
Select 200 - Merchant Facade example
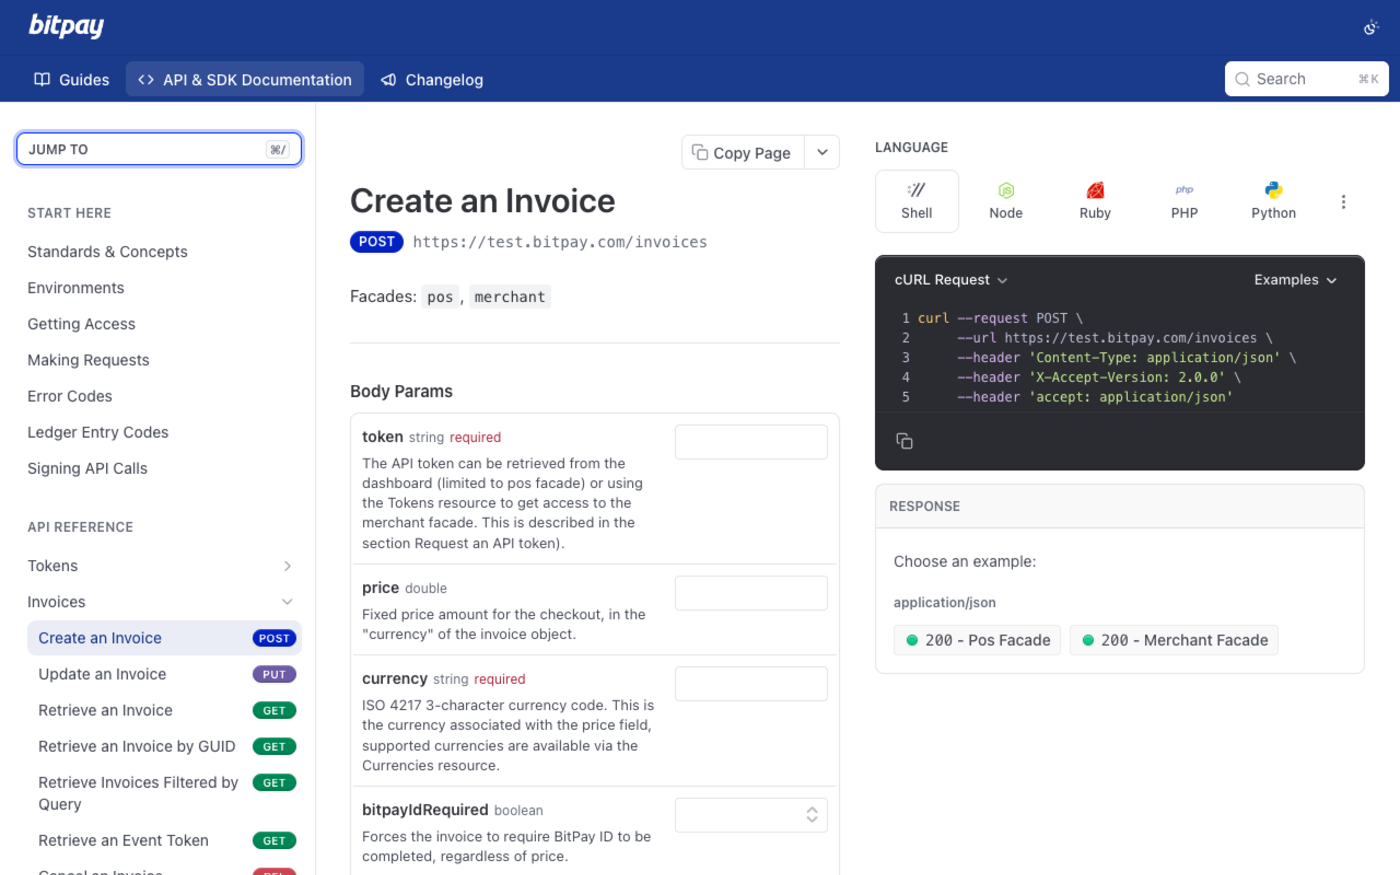[x=1174, y=640]
